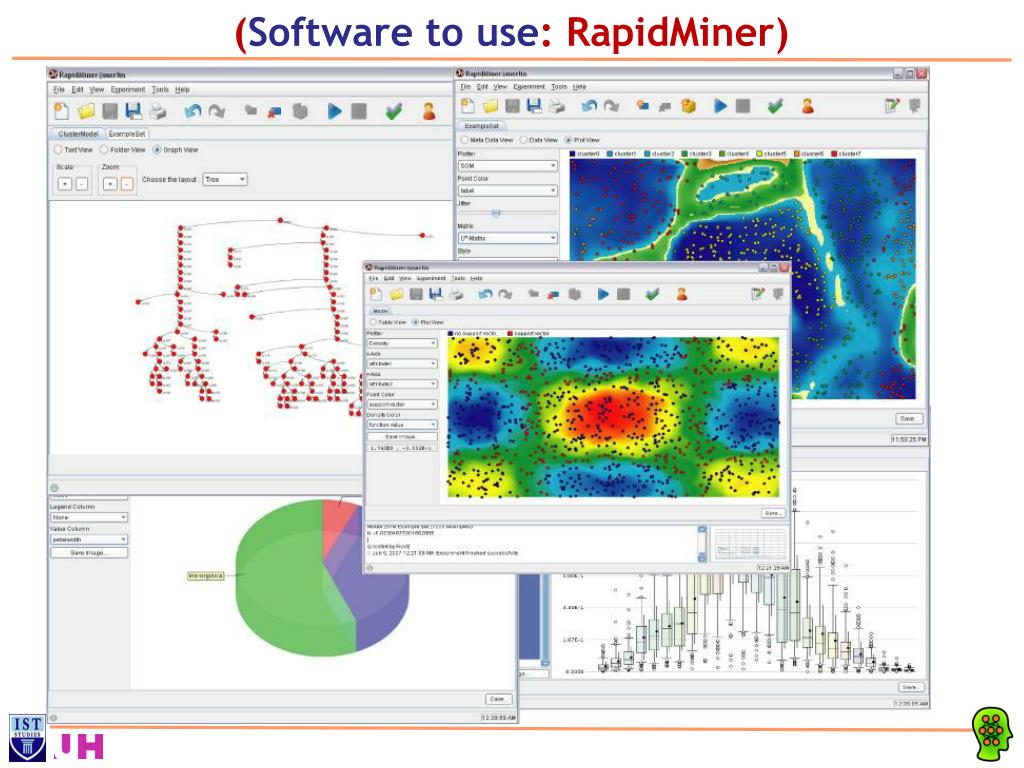Click Open folder icon in front density plot window
Viewport: 1024px width, 768px height.
point(396,295)
